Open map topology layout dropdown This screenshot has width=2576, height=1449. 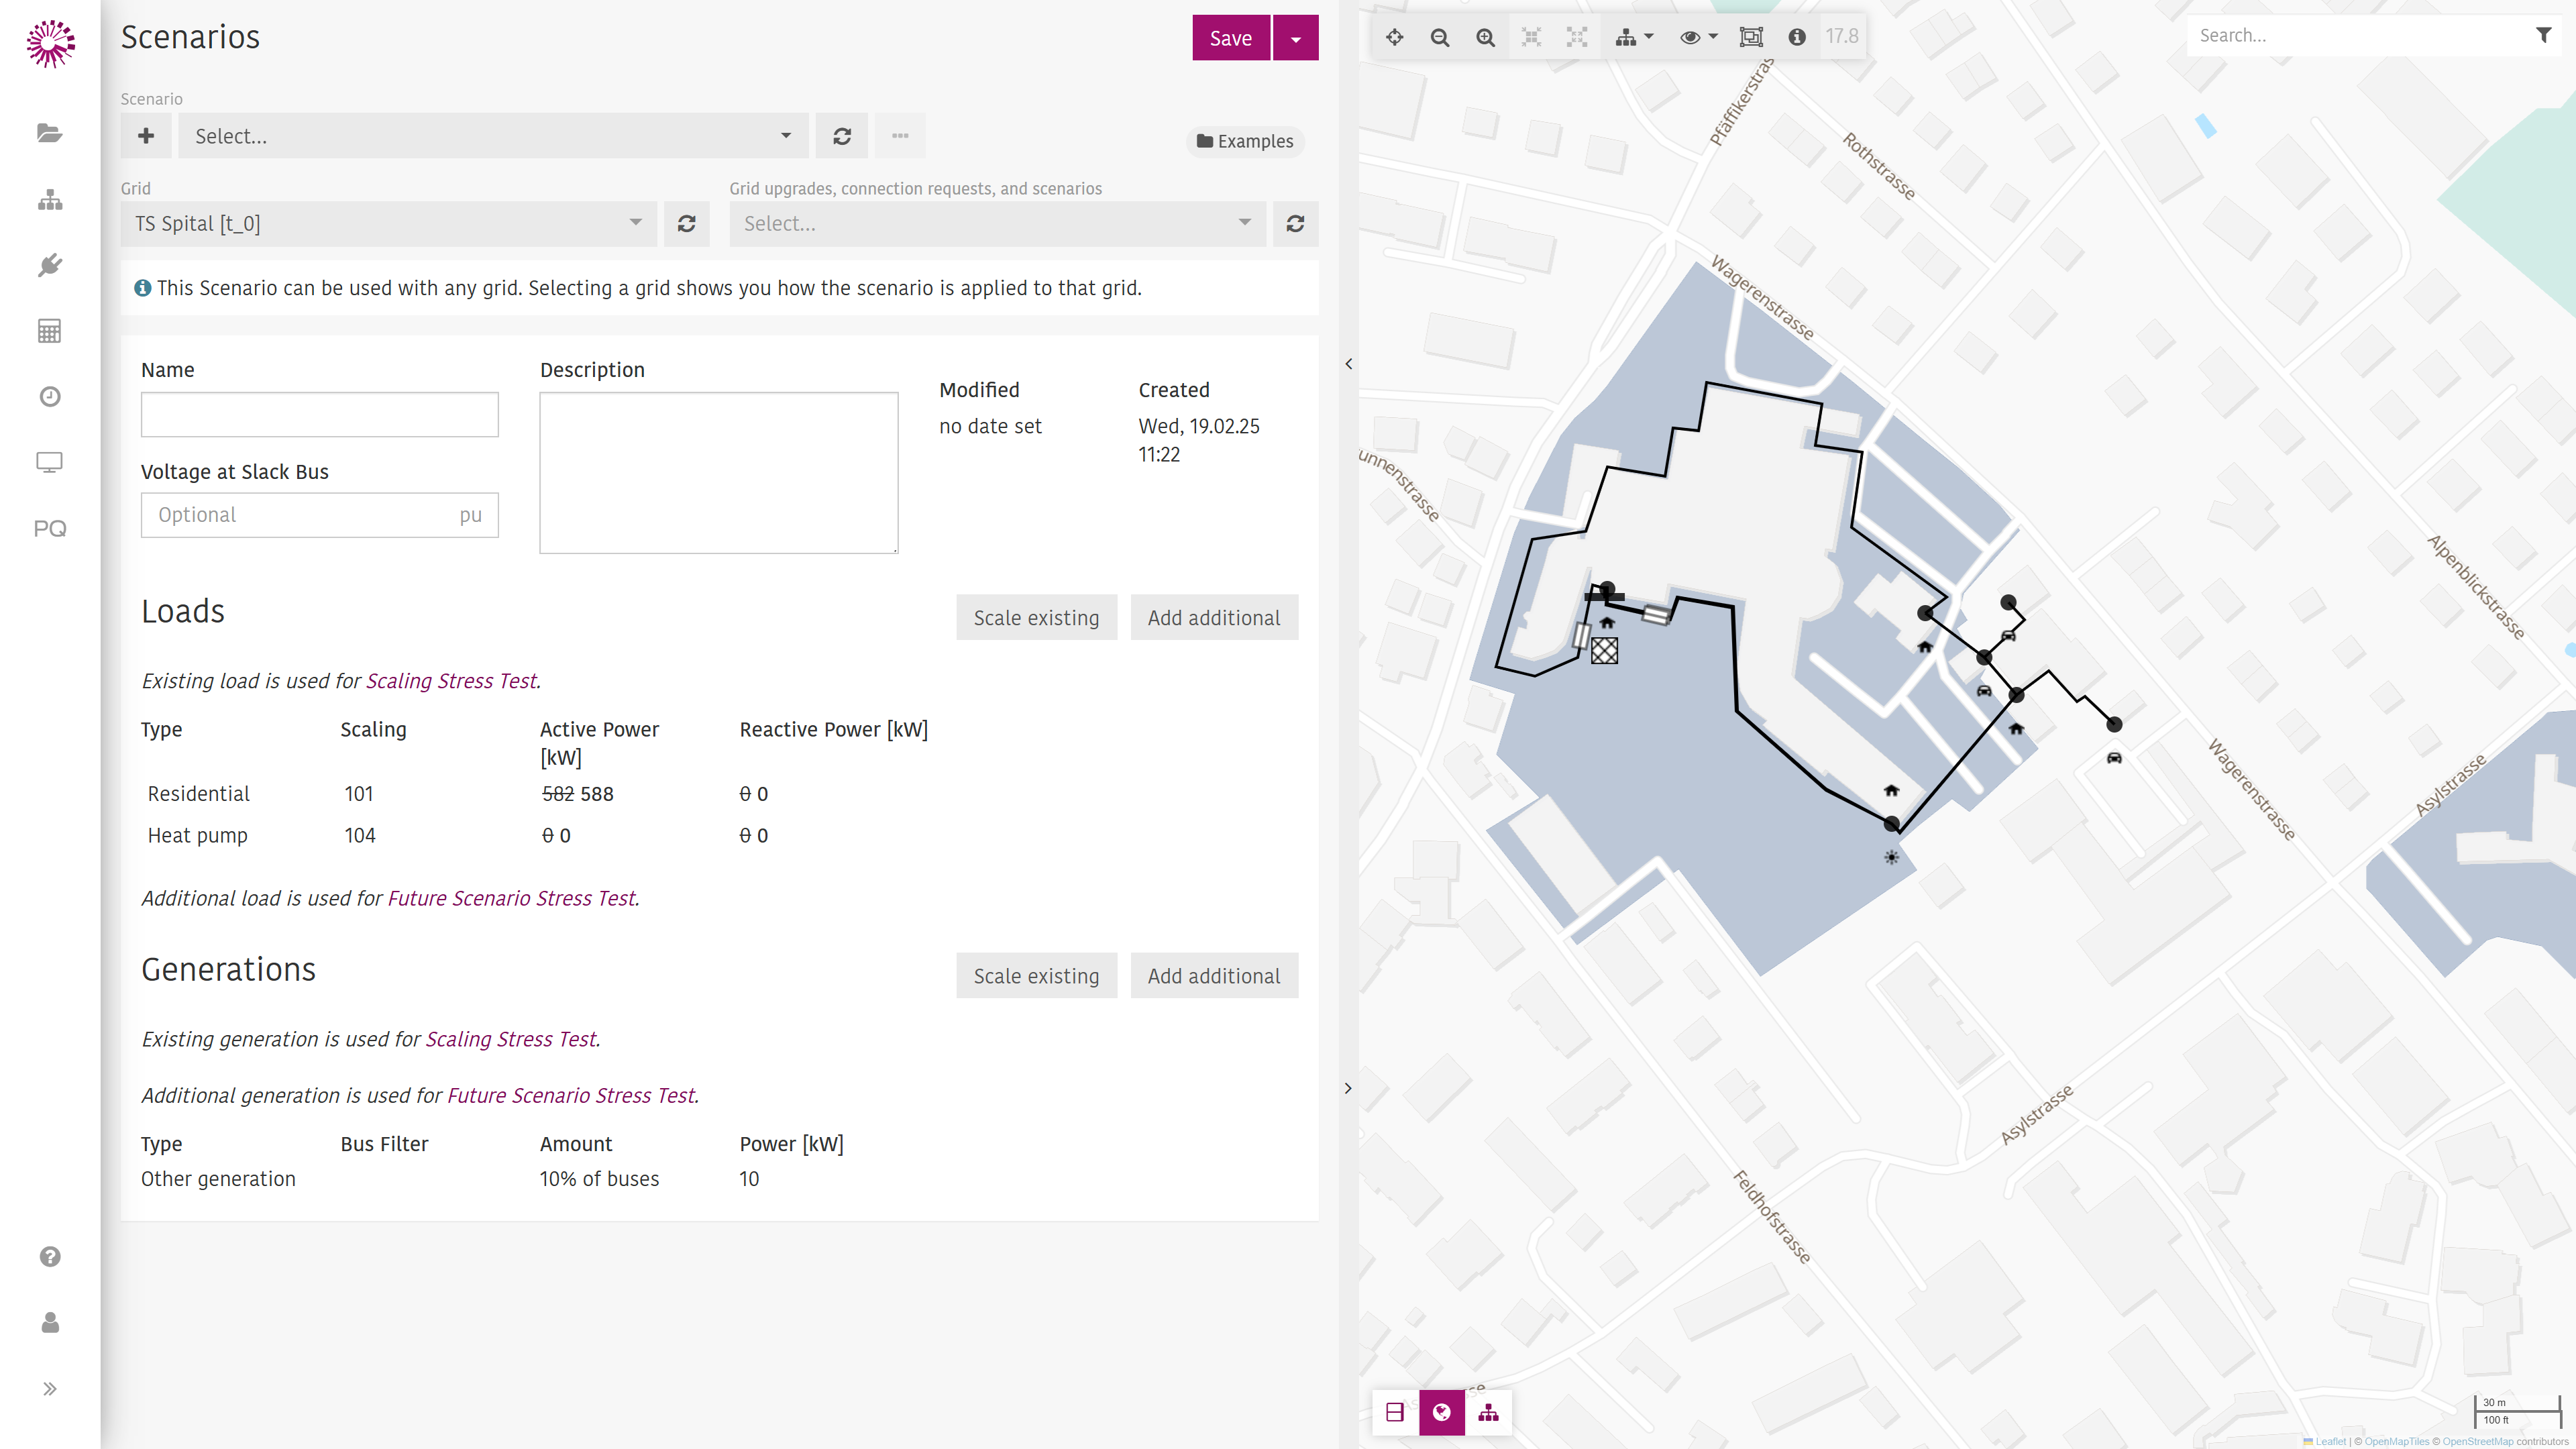tap(1634, 37)
